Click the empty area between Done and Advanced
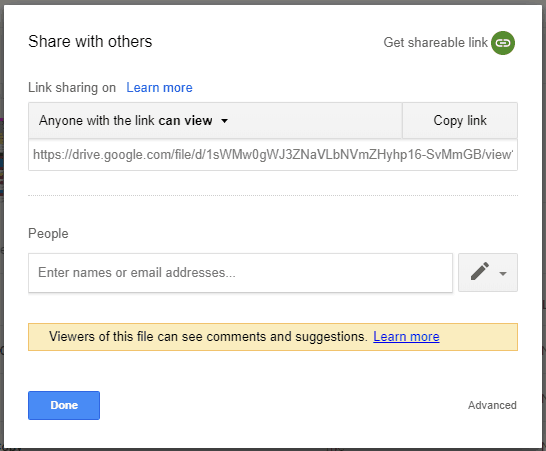Image resolution: width=546 pixels, height=451 pixels. coord(283,405)
